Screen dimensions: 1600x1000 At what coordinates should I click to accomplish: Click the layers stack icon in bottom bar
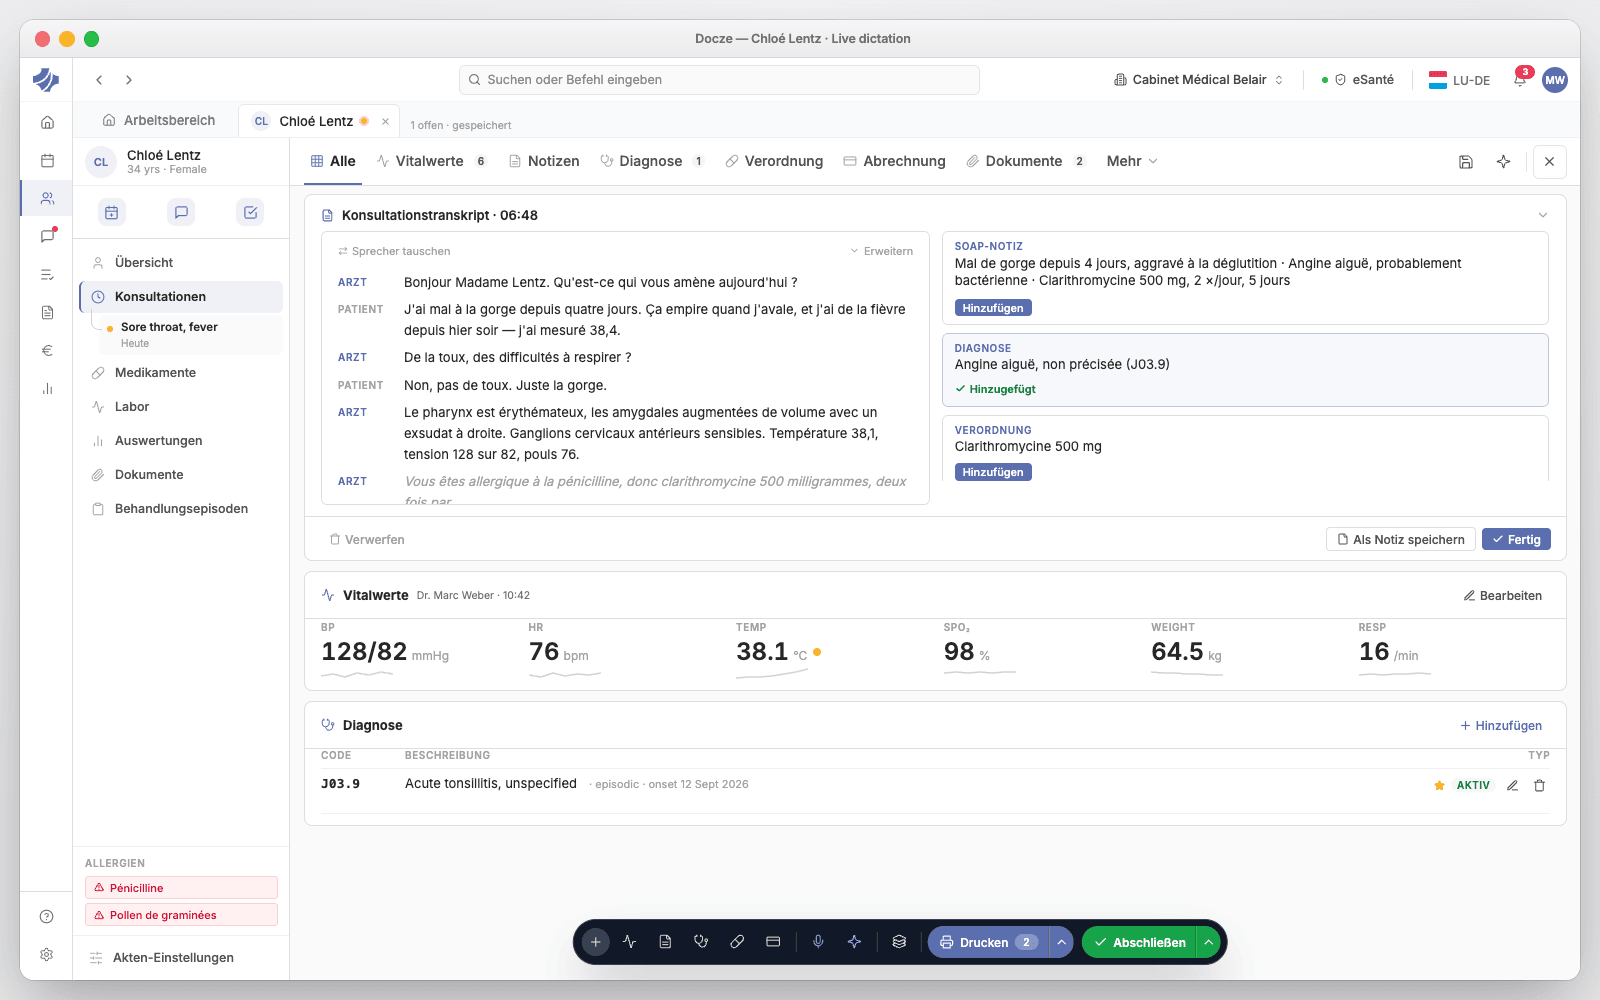(899, 942)
